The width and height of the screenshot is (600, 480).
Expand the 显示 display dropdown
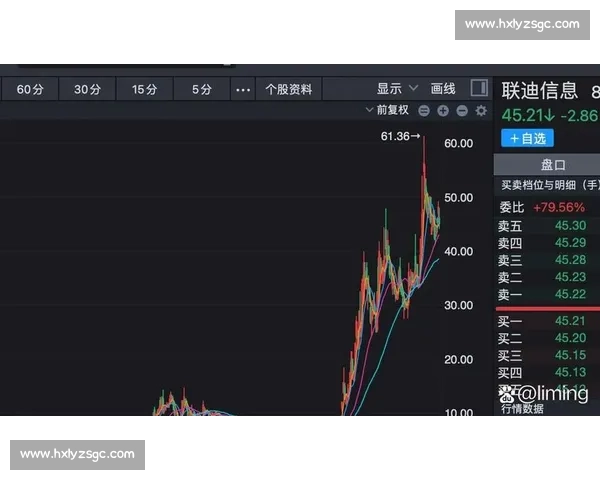[x=397, y=89]
